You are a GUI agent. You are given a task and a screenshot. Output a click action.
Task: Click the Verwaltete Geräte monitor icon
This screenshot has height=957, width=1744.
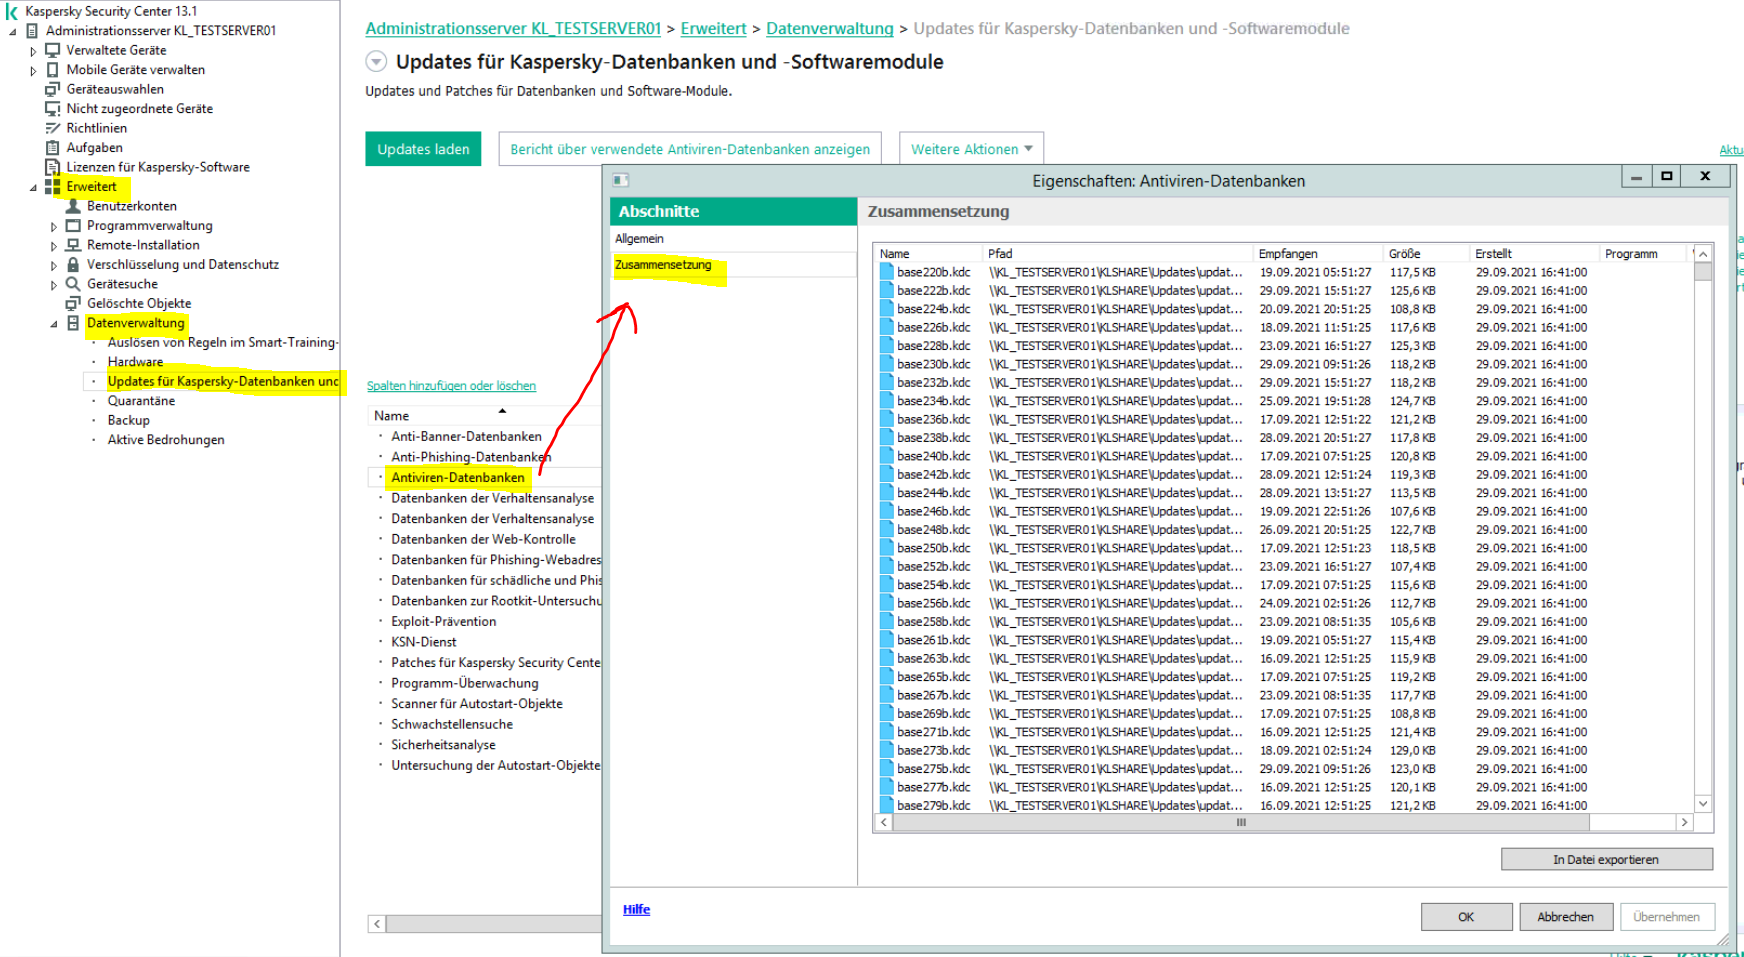[x=53, y=50]
